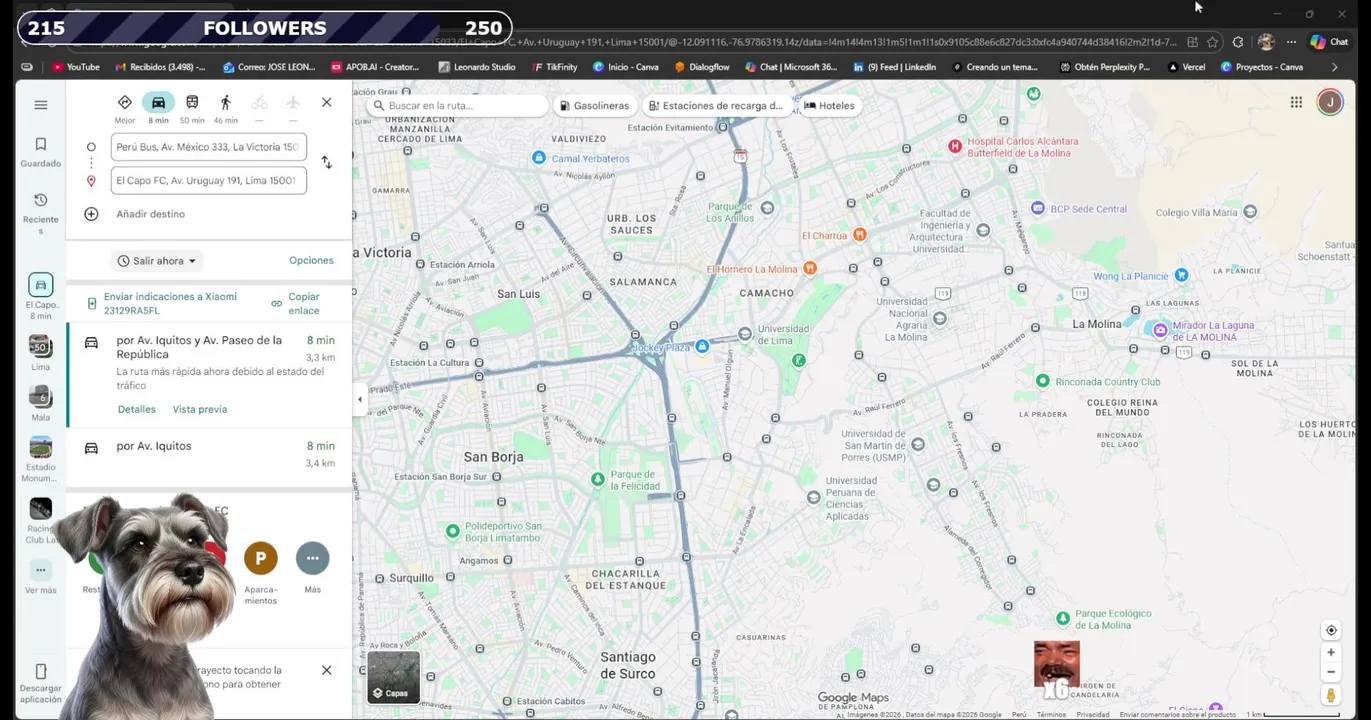Open the Dialogflow bookmark
Screen dimensions: 1371x720
coord(702,67)
